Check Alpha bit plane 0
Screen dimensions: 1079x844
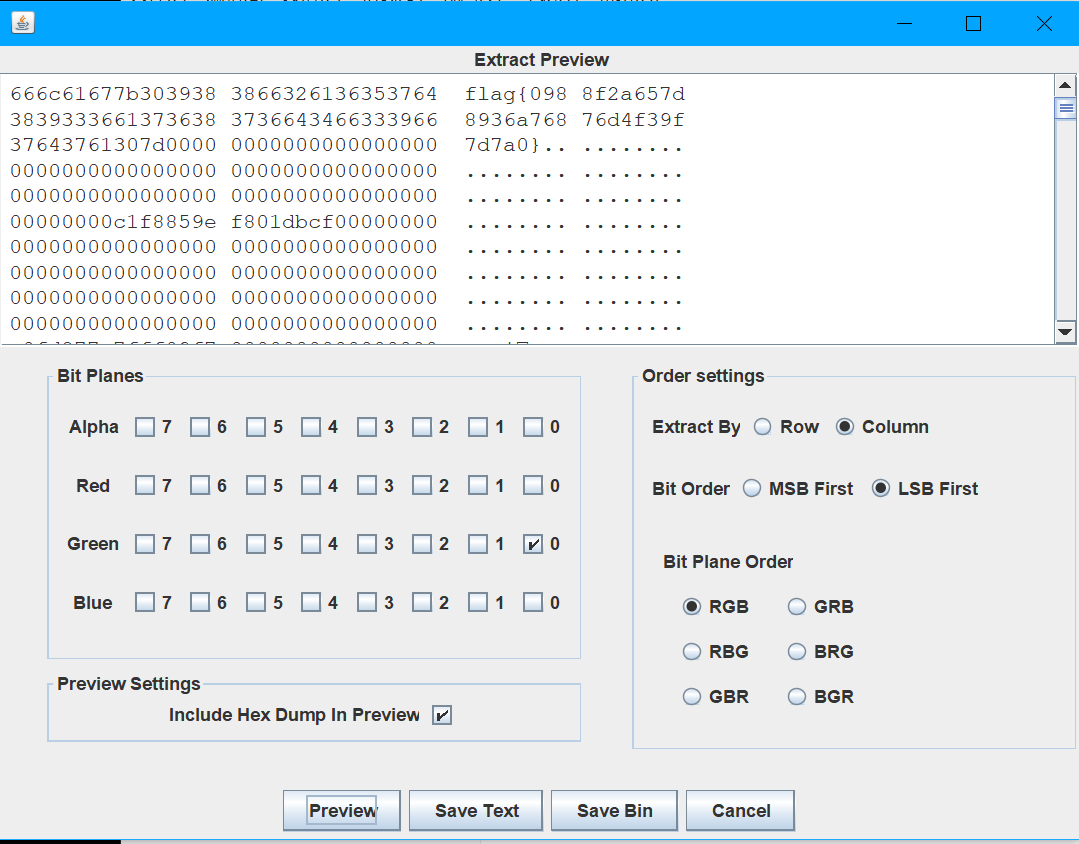point(533,428)
